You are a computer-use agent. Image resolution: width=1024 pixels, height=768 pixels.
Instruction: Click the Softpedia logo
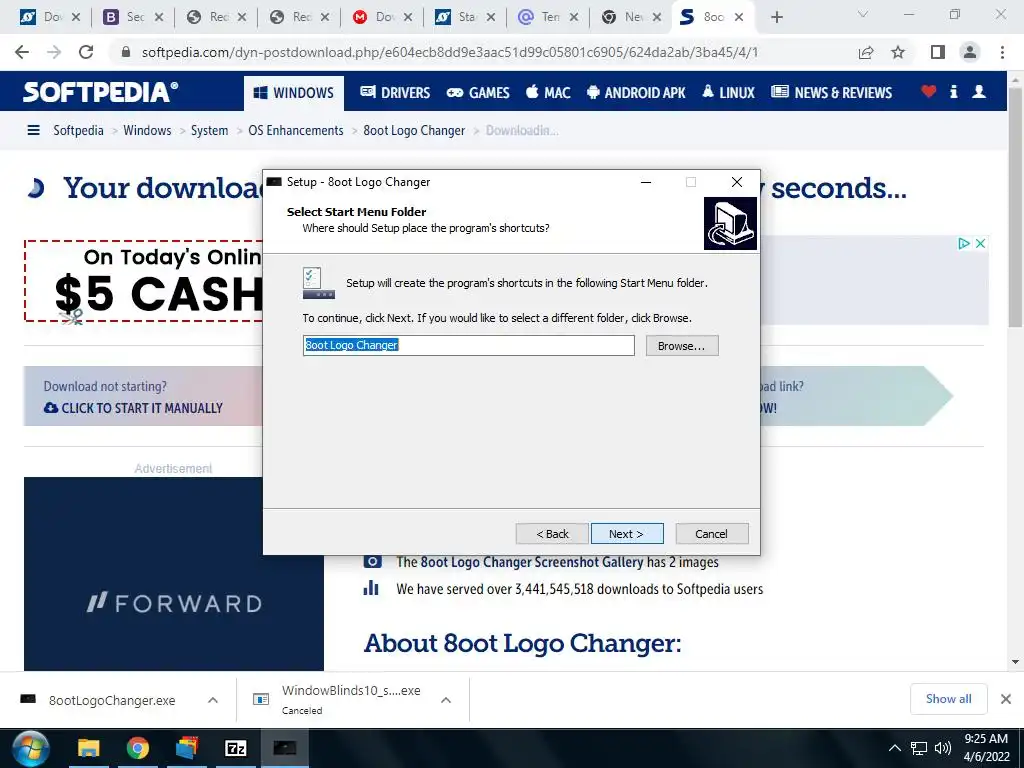pyautogui.click(x=101, y=92)
